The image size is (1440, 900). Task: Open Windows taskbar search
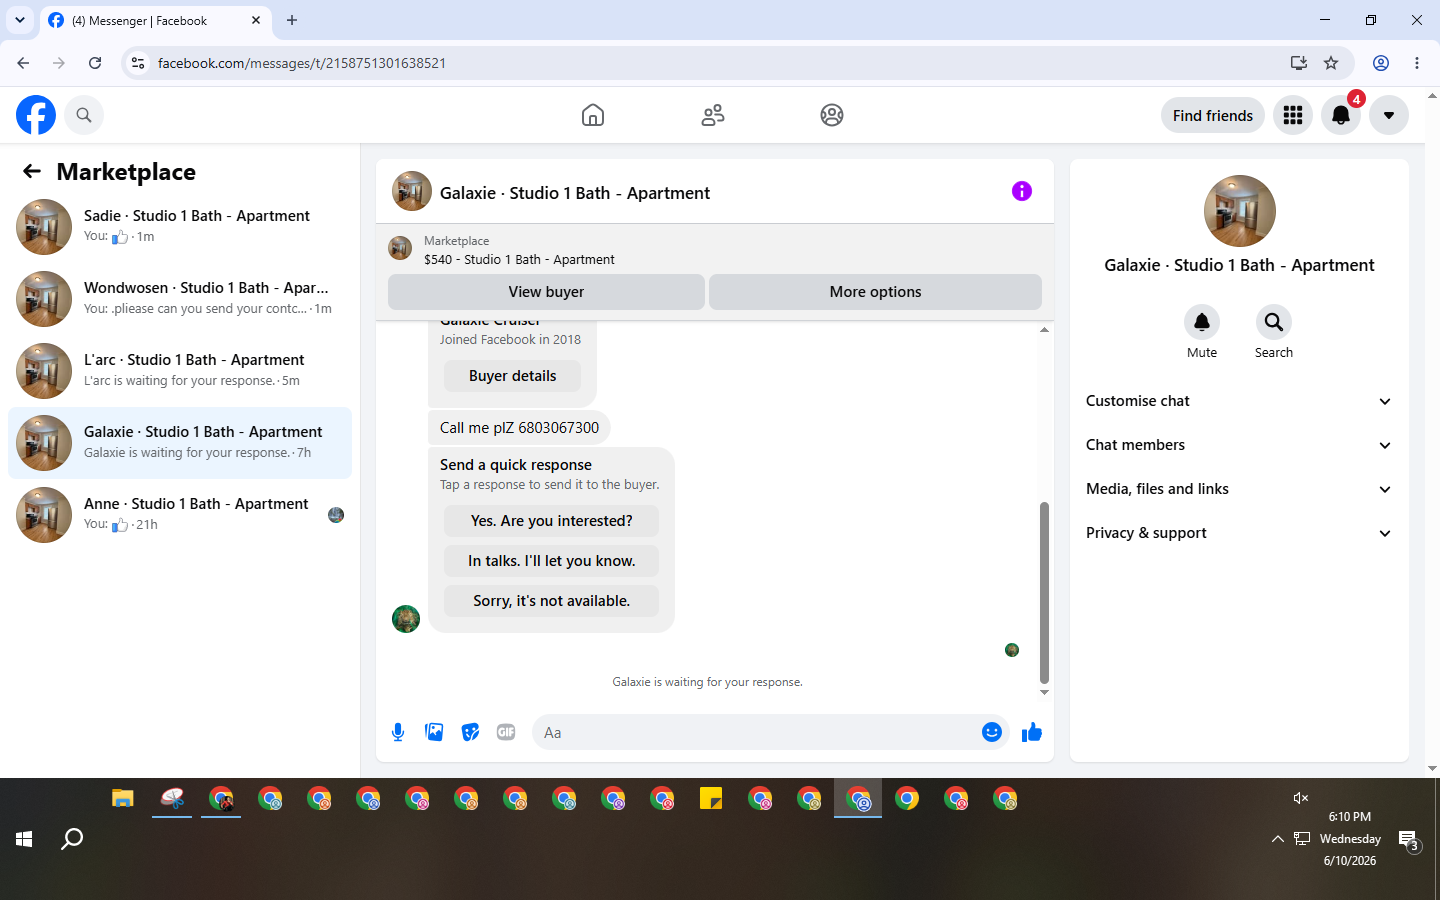pos(72,839)
